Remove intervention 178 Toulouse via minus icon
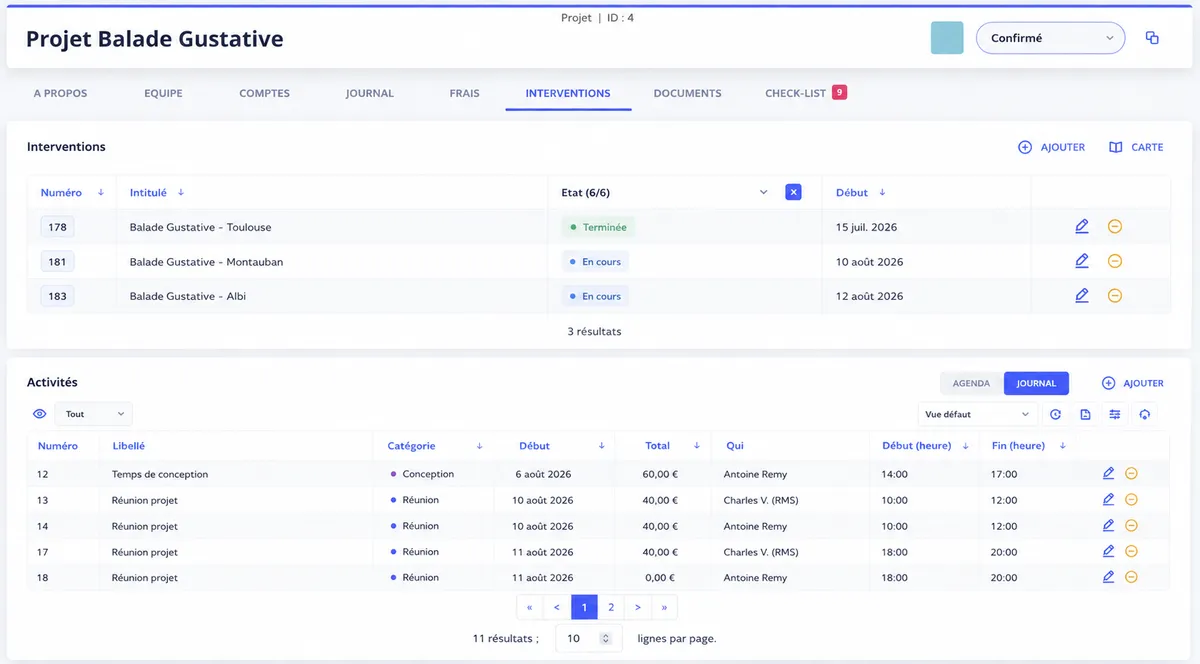Viewport: 1200px width, 664px height. point(1115,227)
